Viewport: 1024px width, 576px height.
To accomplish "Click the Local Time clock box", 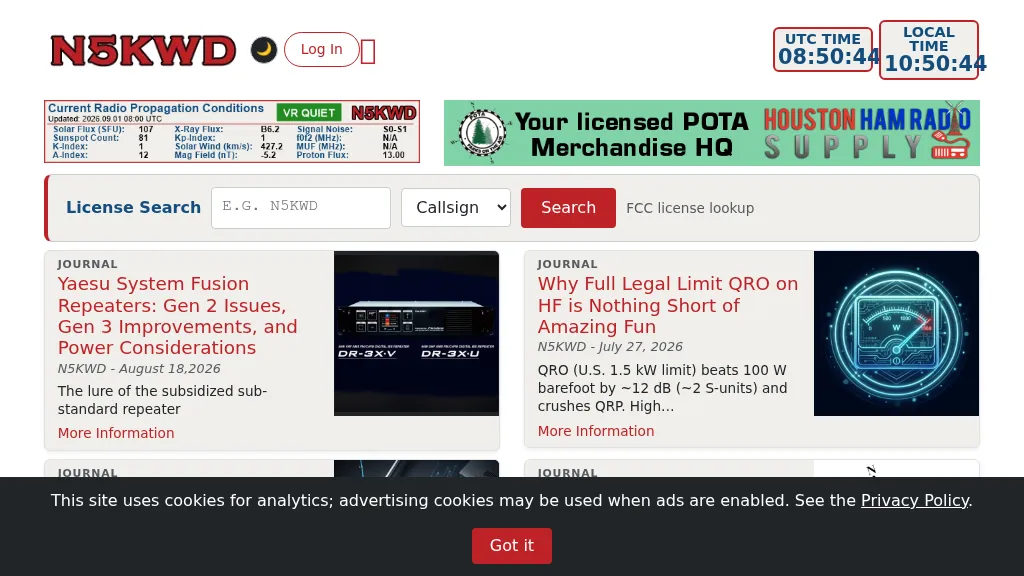I will [929, 50].
